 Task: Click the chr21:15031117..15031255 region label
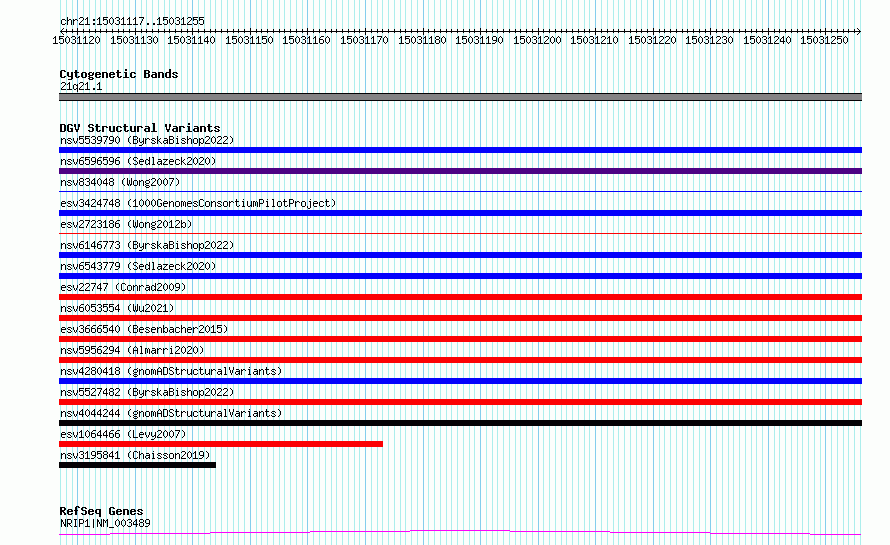click(132, 21)
